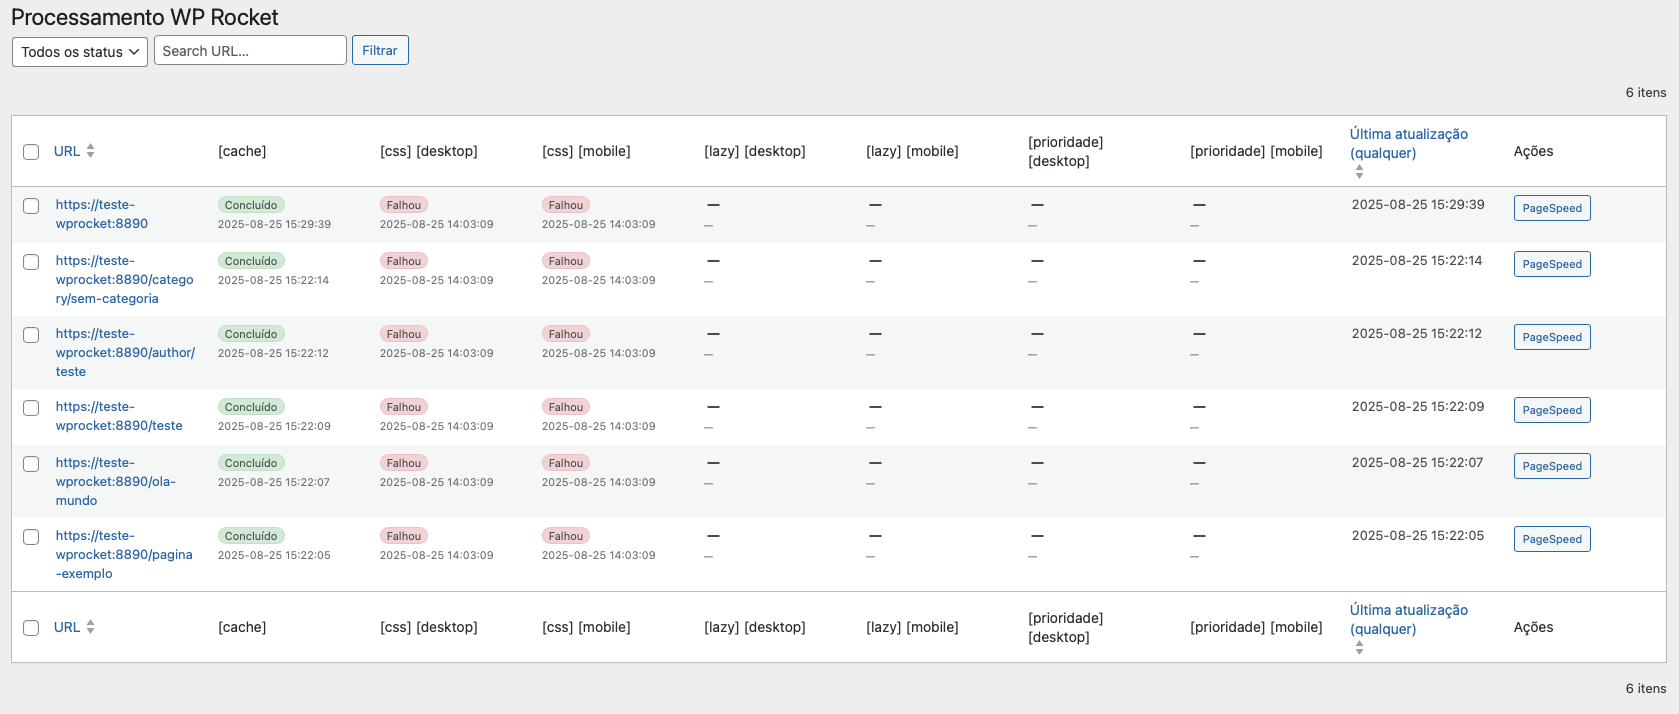Click the Ações column header
Image resolution: width=1679 pixels, height=714 pixels.
click(x=1533, y=151)
